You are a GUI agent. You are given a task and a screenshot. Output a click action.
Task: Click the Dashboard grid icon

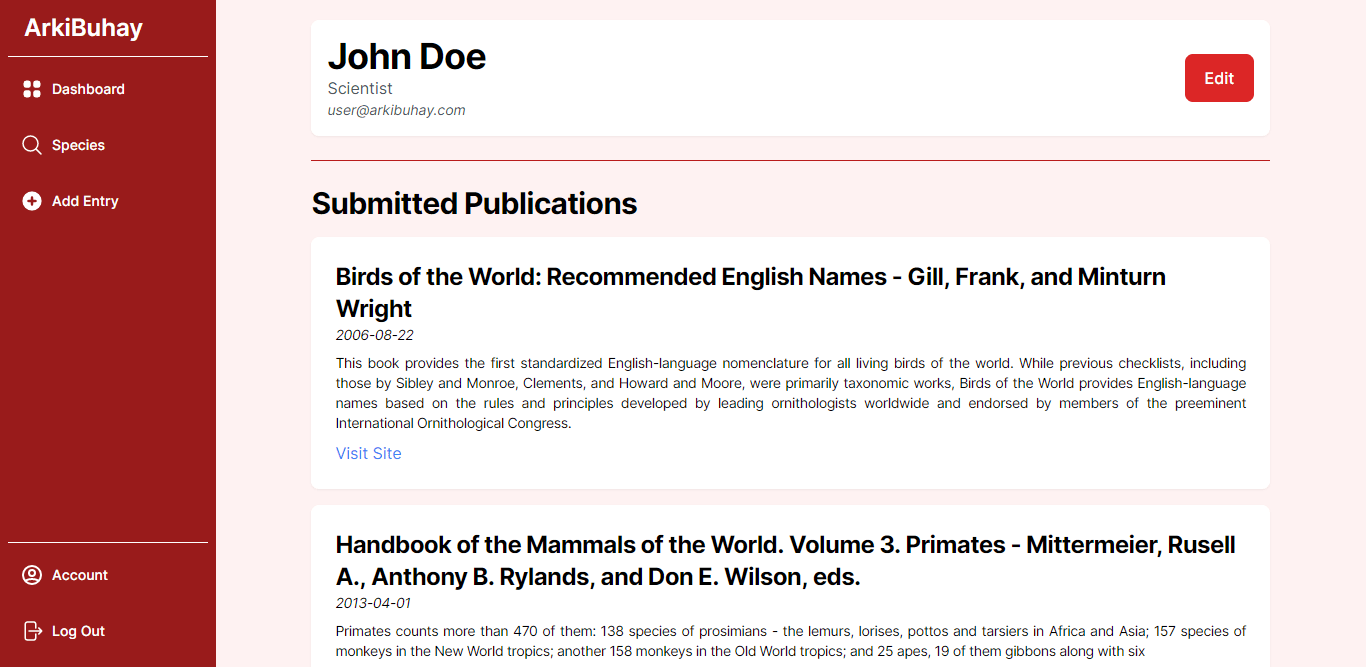pyautogui.click(x=32, y=89)
